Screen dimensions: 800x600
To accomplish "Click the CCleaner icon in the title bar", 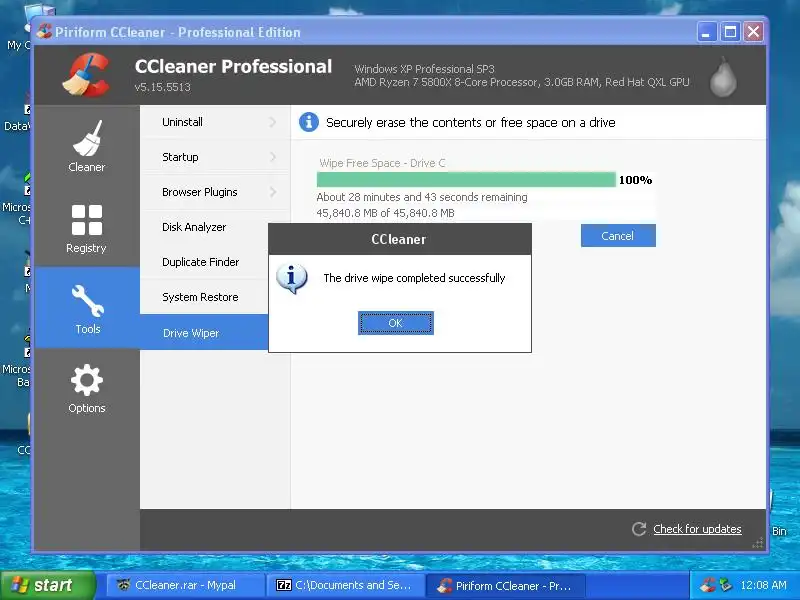I will (44, 32).
